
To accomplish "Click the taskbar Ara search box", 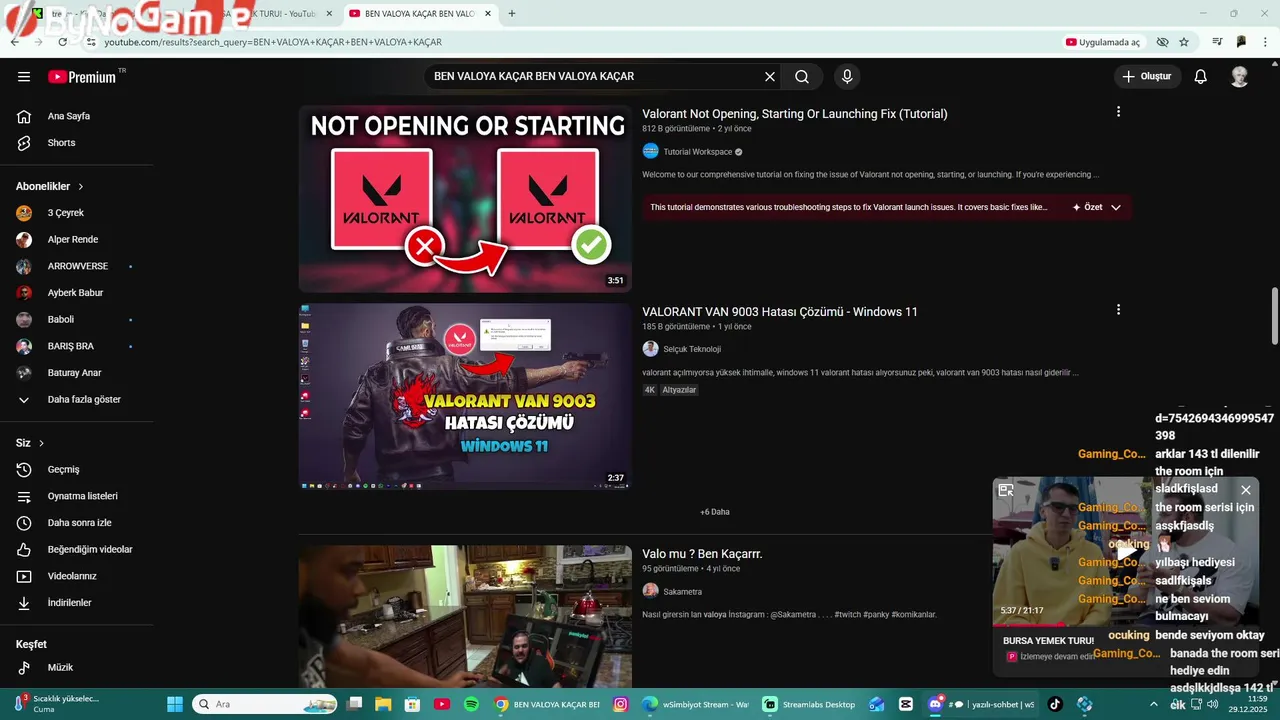I will [264, 704].
